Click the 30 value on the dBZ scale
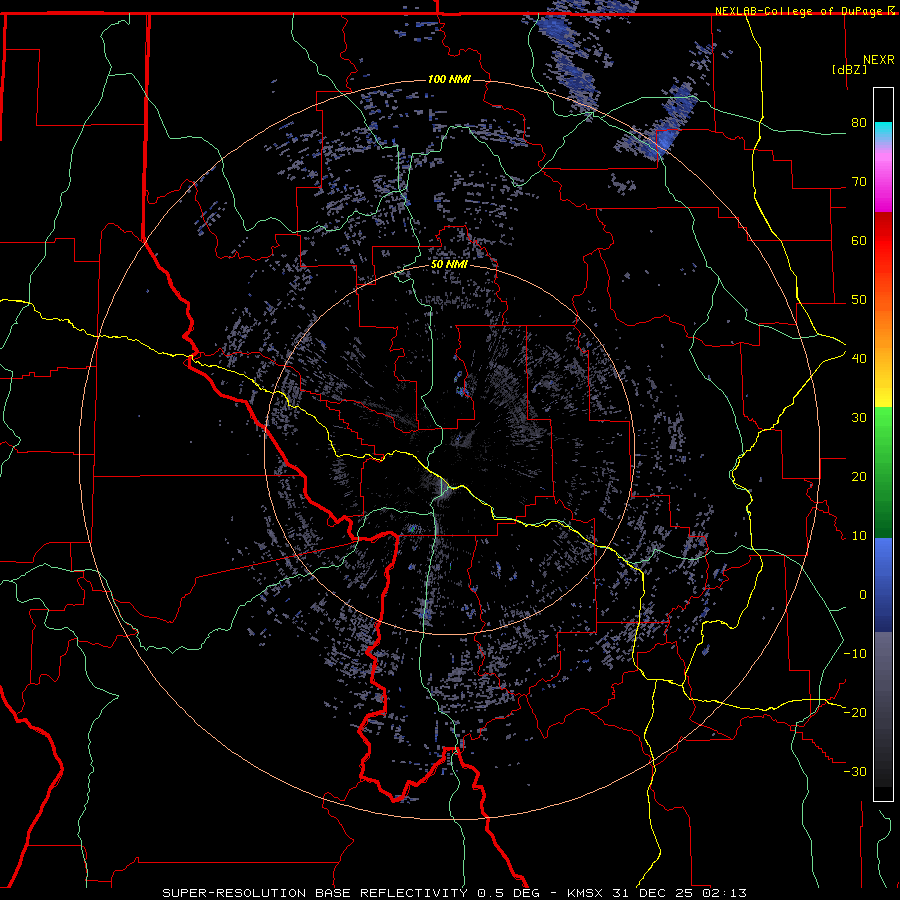Image resolution: width=900 pixels, height=900 pixels. [x=859, y=417]
